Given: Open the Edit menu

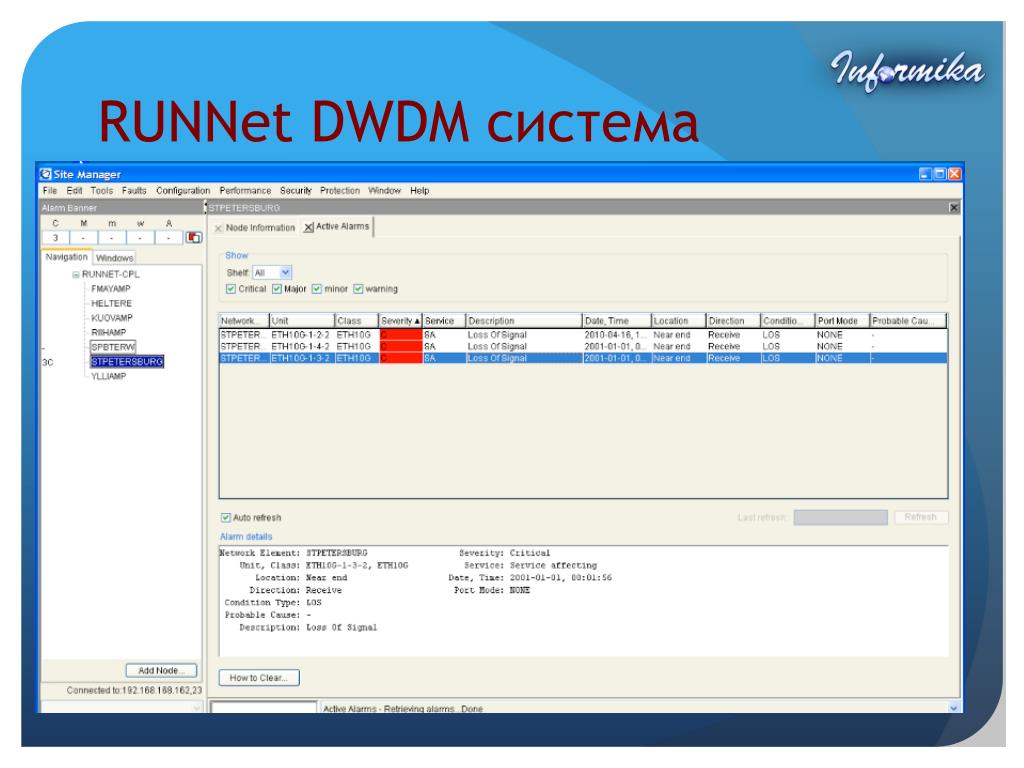Looking at the screenshot, I should click(74, 191).
